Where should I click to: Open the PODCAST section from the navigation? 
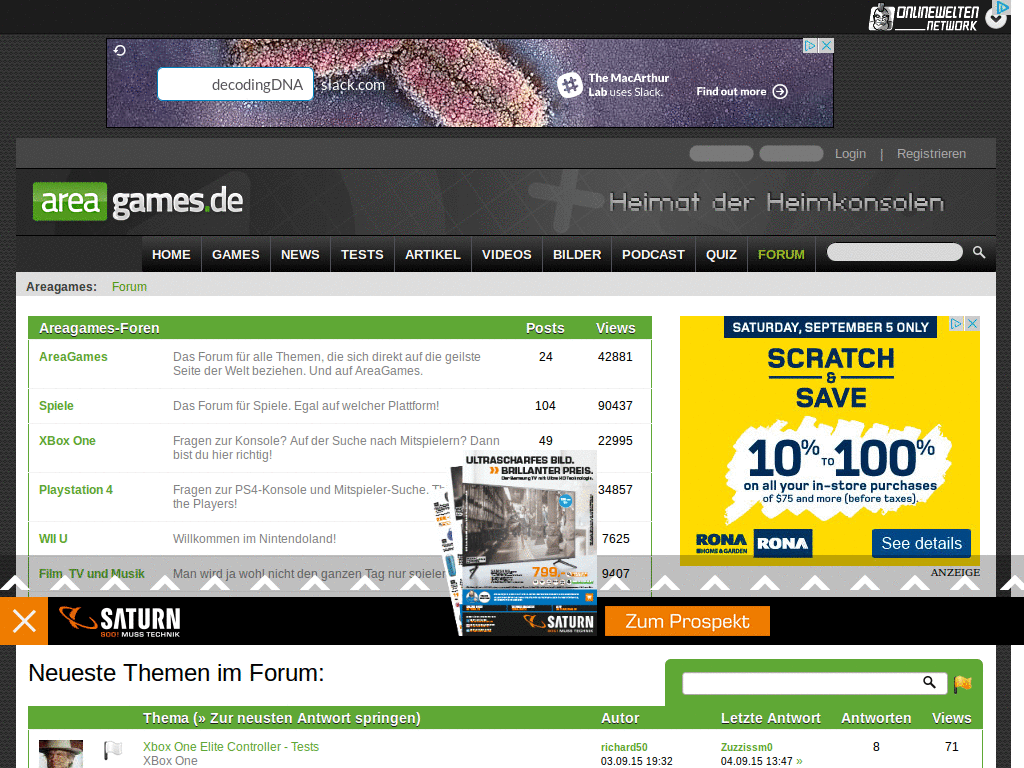click(x=652, y=254)
